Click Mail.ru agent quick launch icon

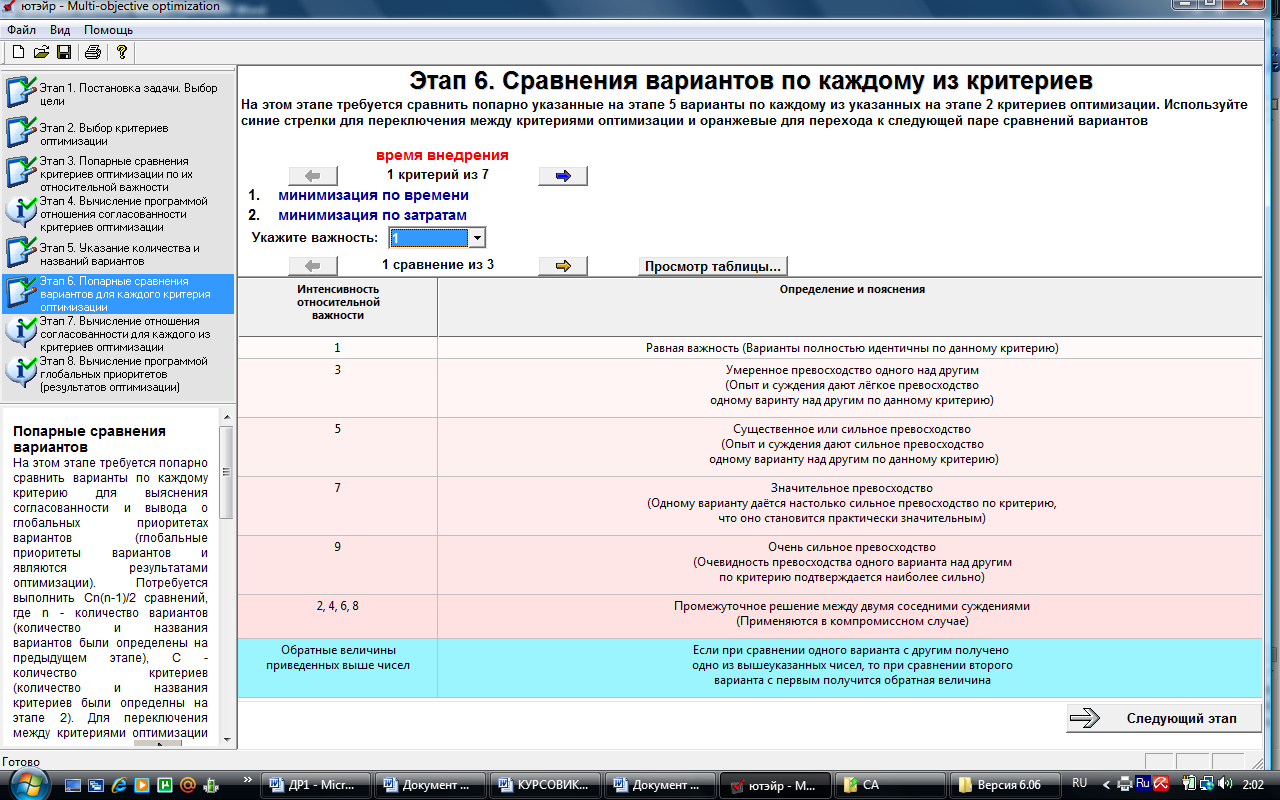(187, 785)
